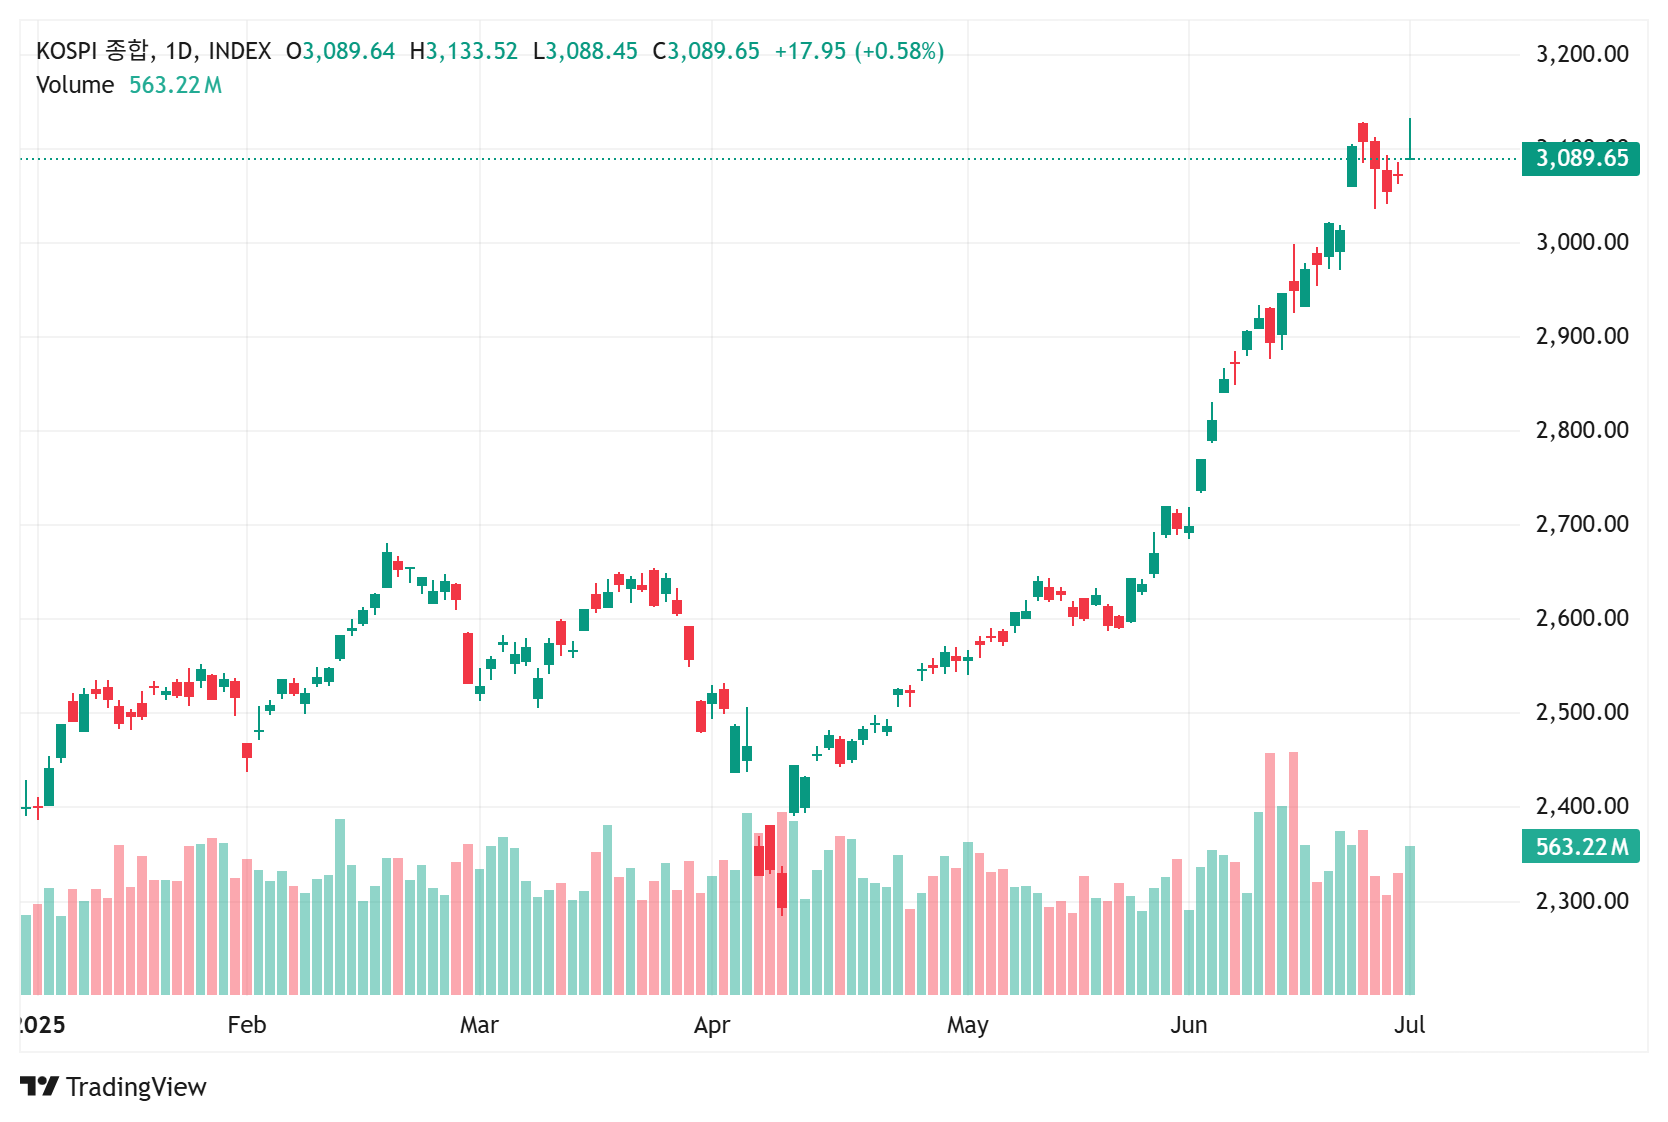This screenshot has height=1122, width=1668.
Task: Click the 1D interval label in the legend
Action: tap(180, 51)
